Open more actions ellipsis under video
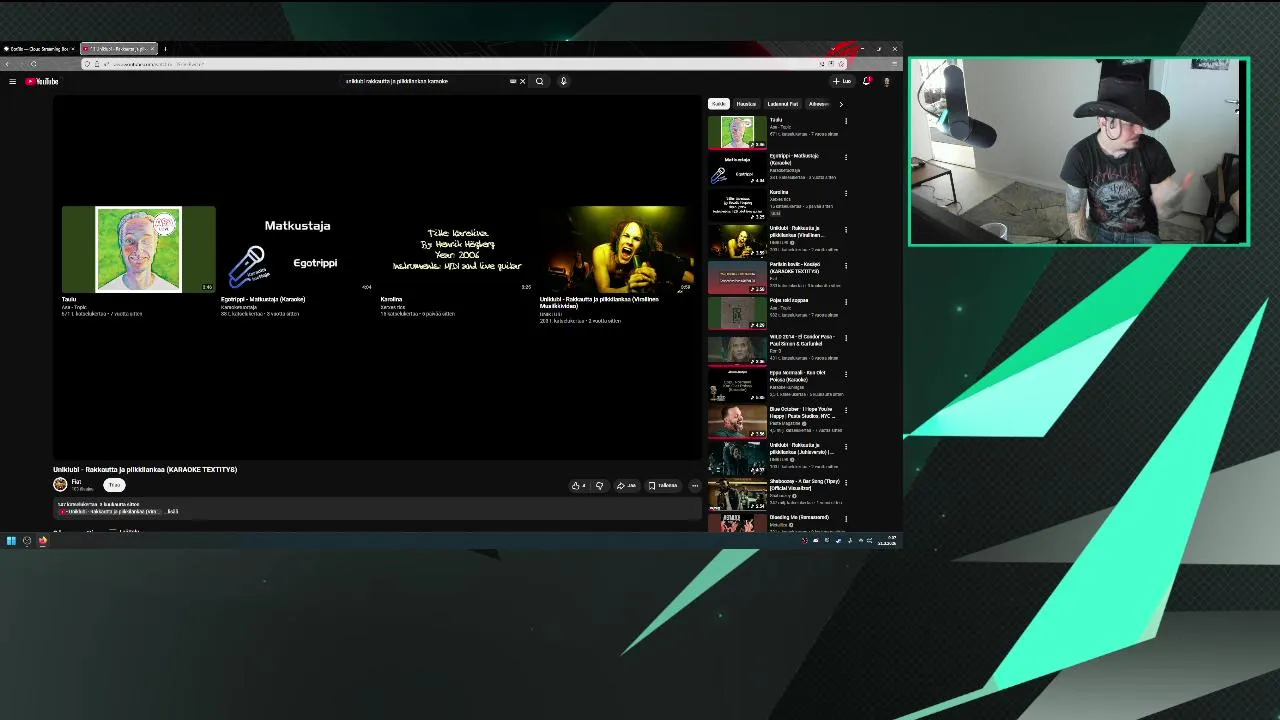This screenshot has width=1280, height=720. (695, 485)
